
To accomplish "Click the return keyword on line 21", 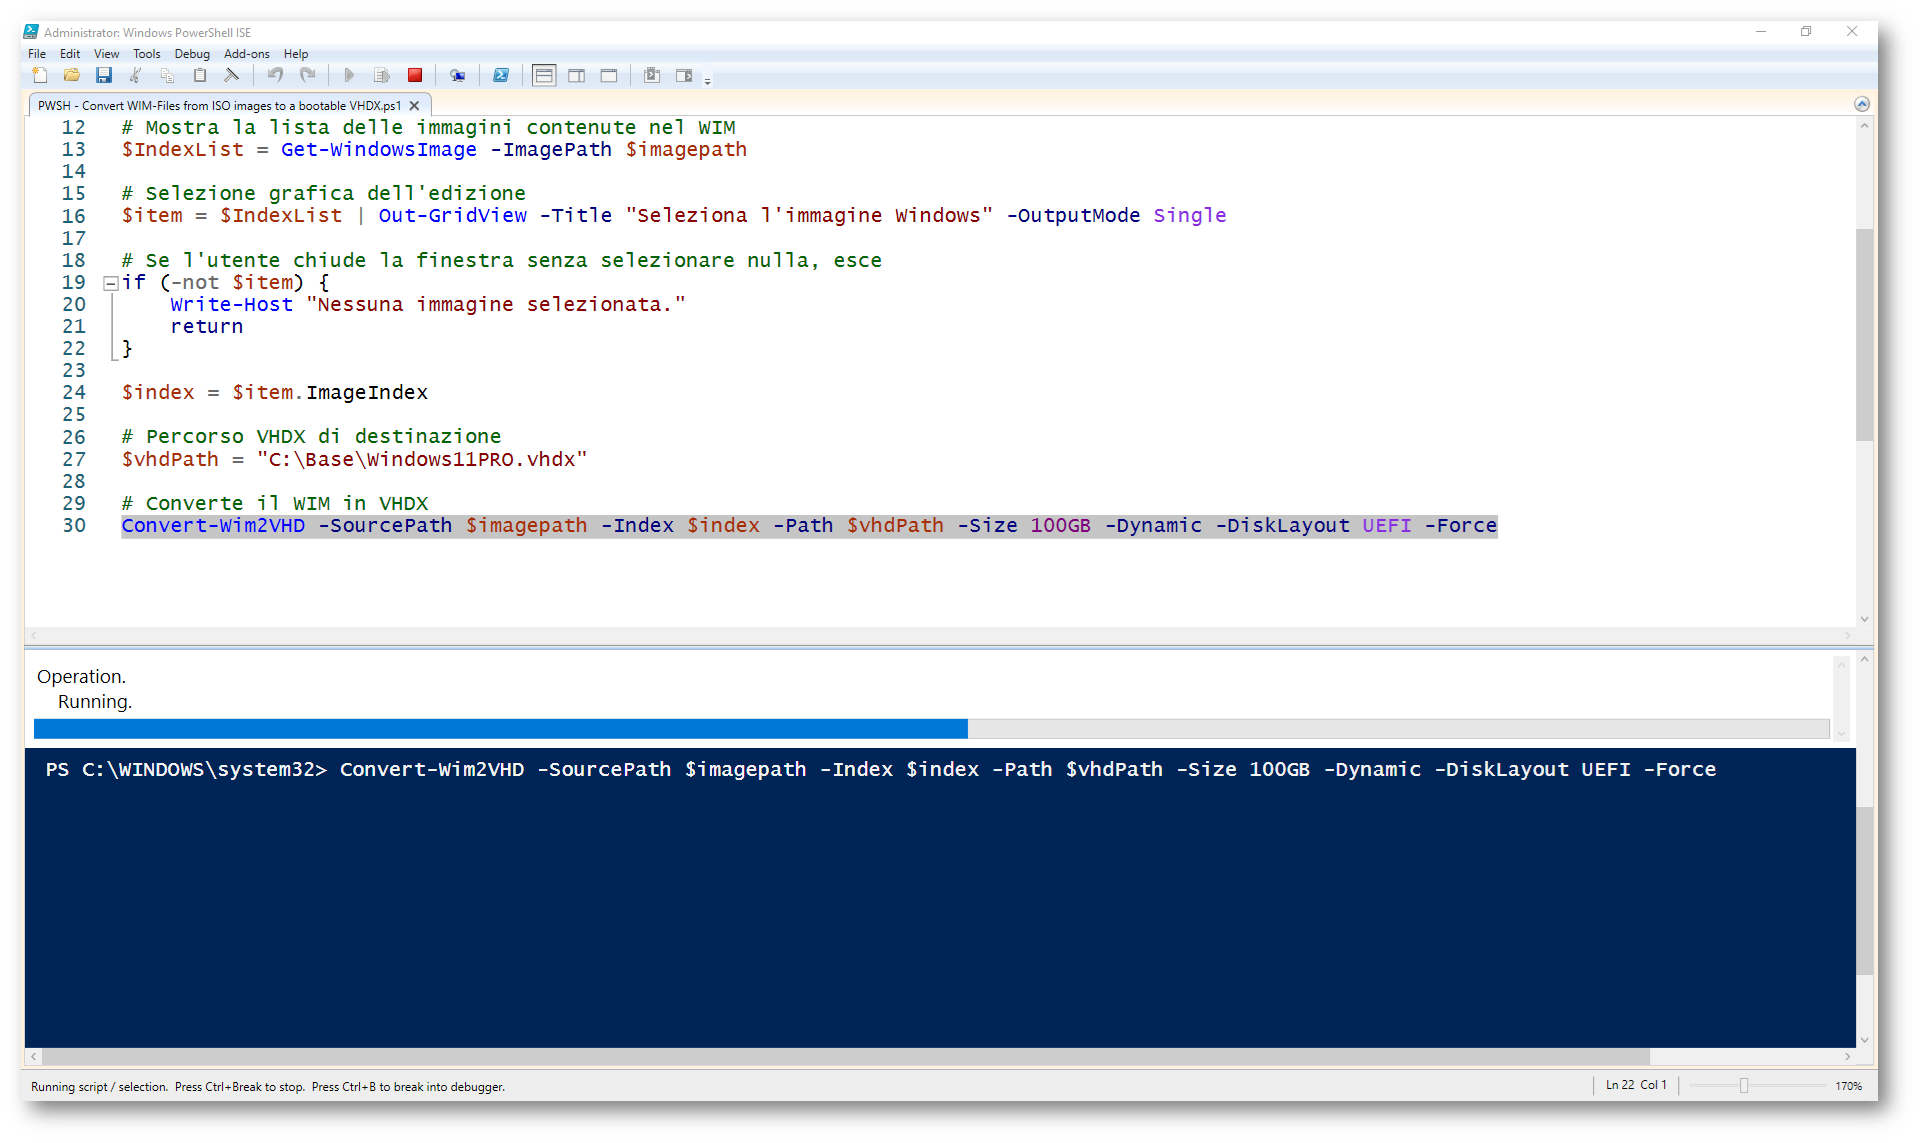I will coord(207,327).
